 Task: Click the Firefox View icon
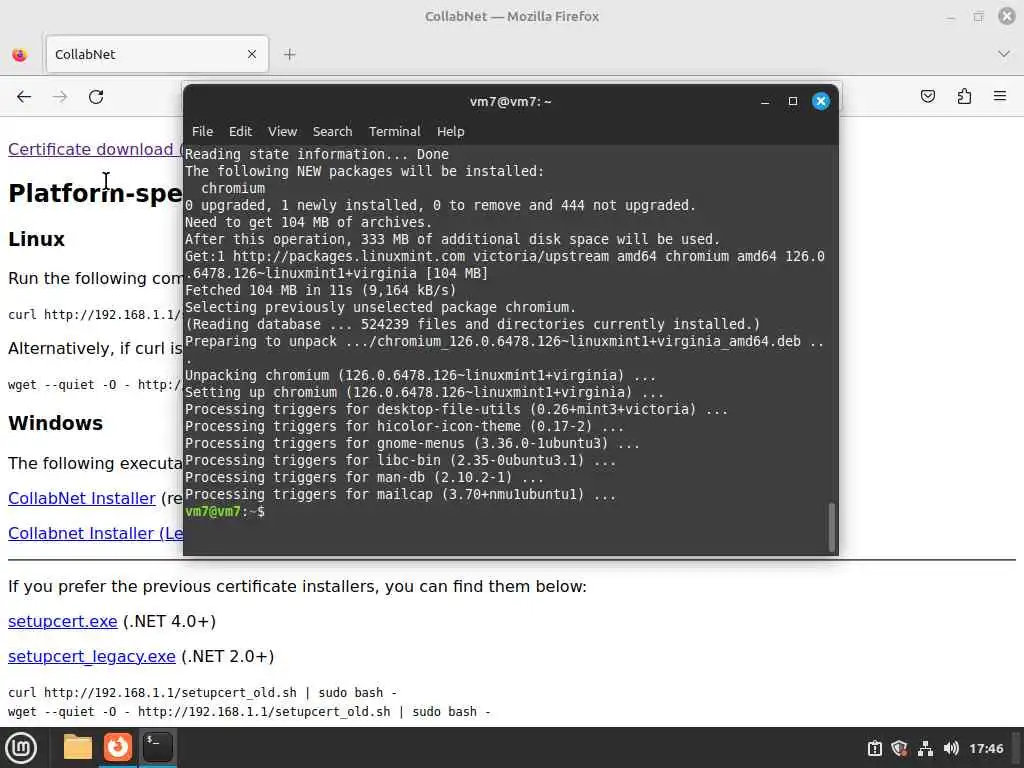click(x=20, y=54)
